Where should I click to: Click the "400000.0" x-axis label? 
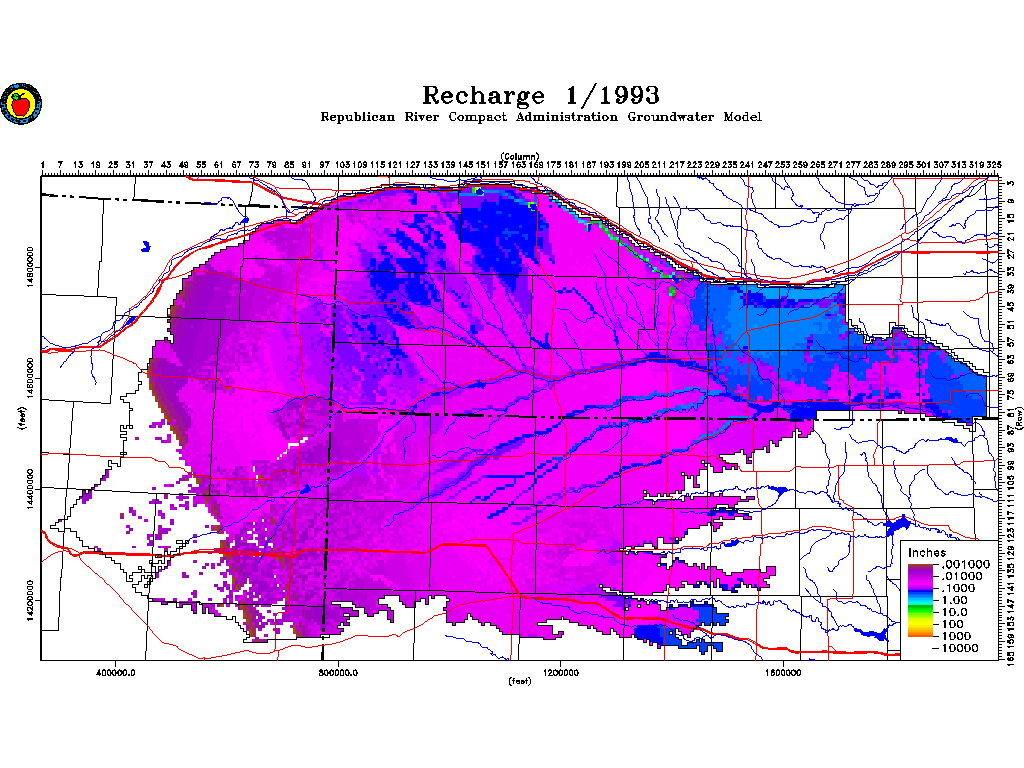(117, 673)
